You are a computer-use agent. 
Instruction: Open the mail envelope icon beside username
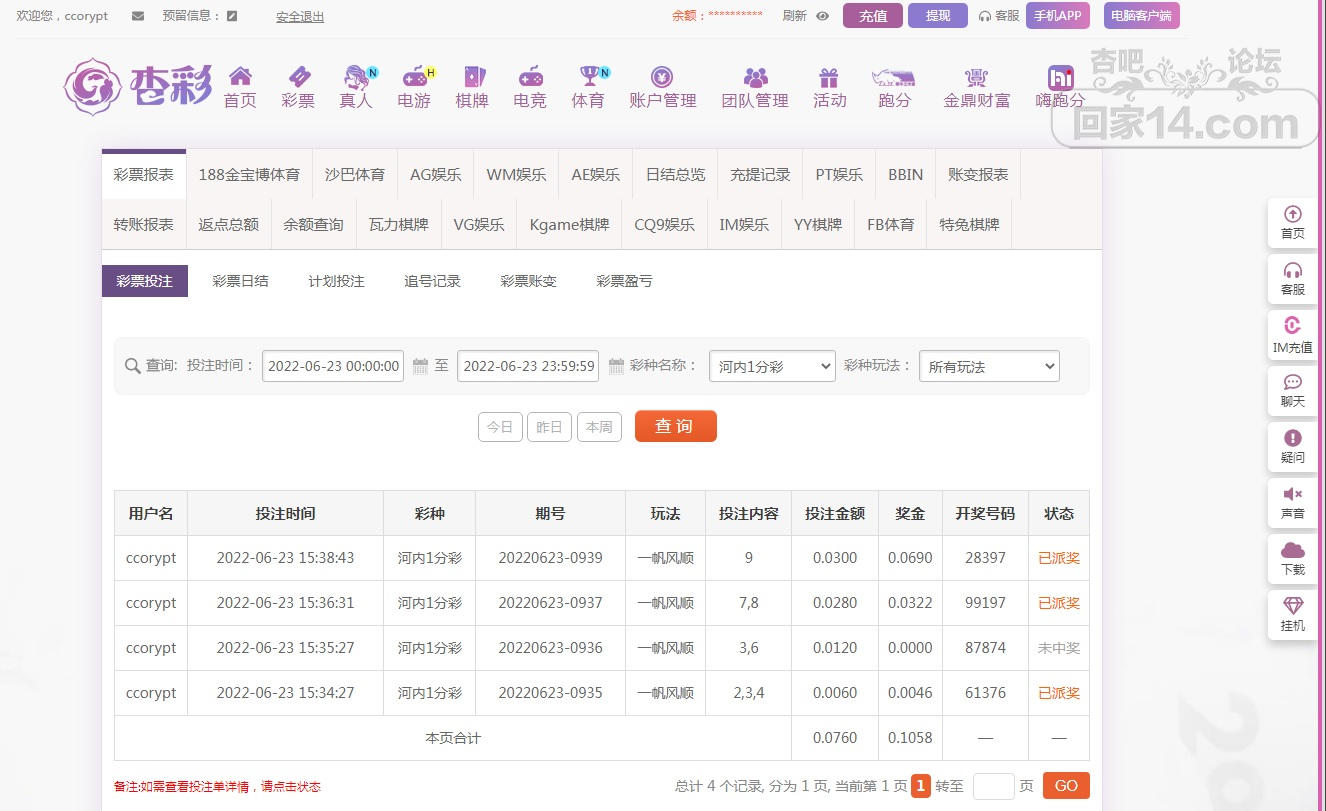coord(138,16)
